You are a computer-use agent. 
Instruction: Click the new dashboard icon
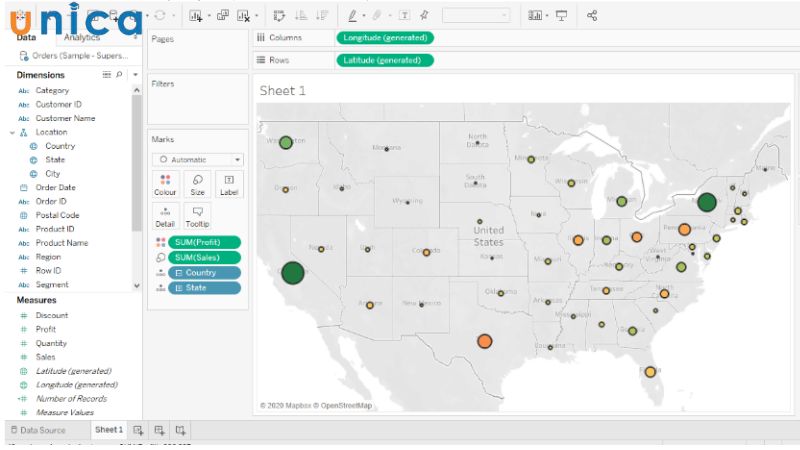click(x=159, y=430)
